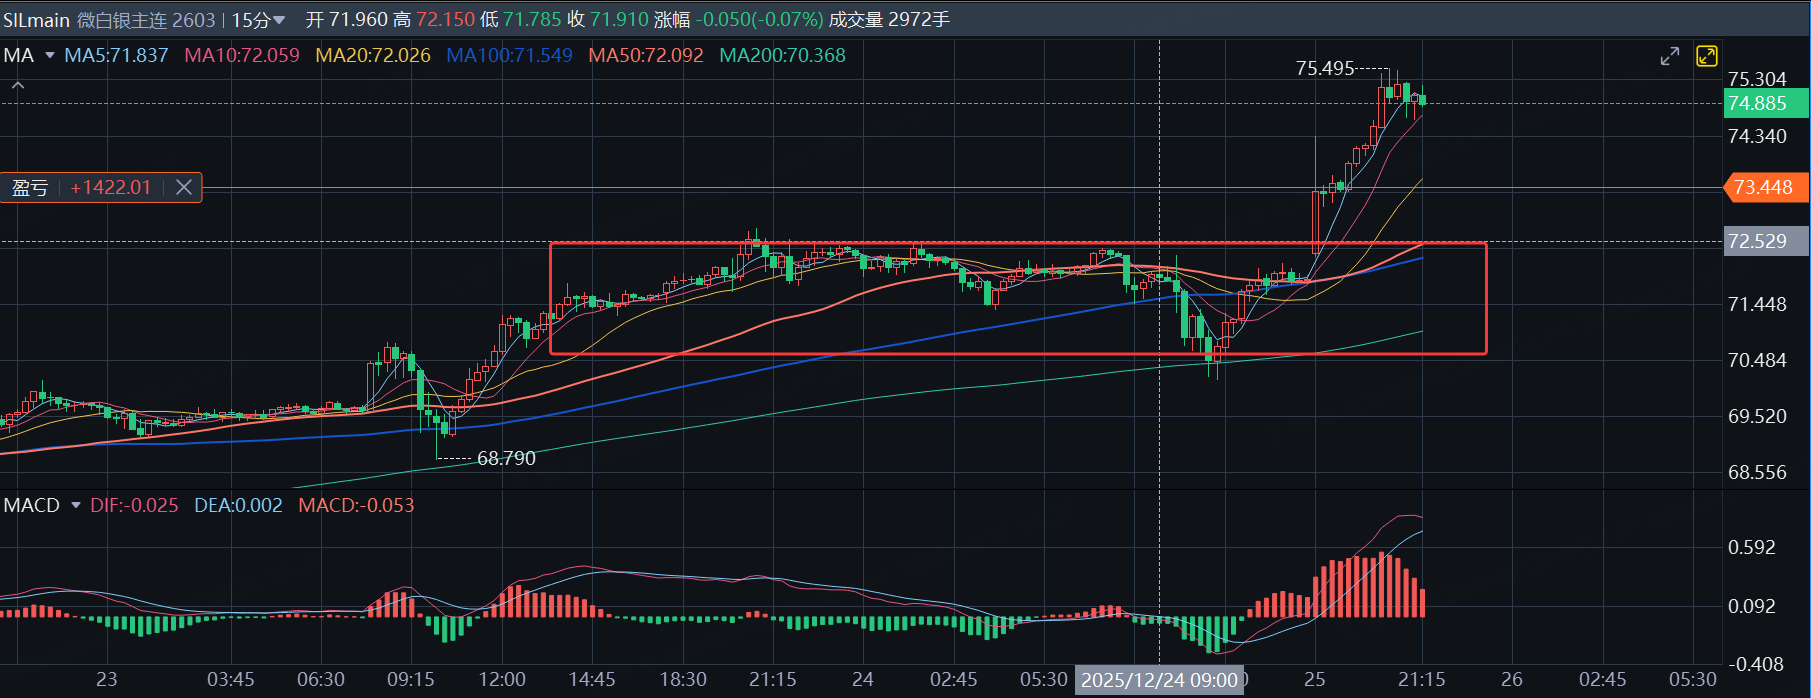Click the -0.408 MACD axis label
Viewport: 1811px width, 698px height.
point(1756,665)
